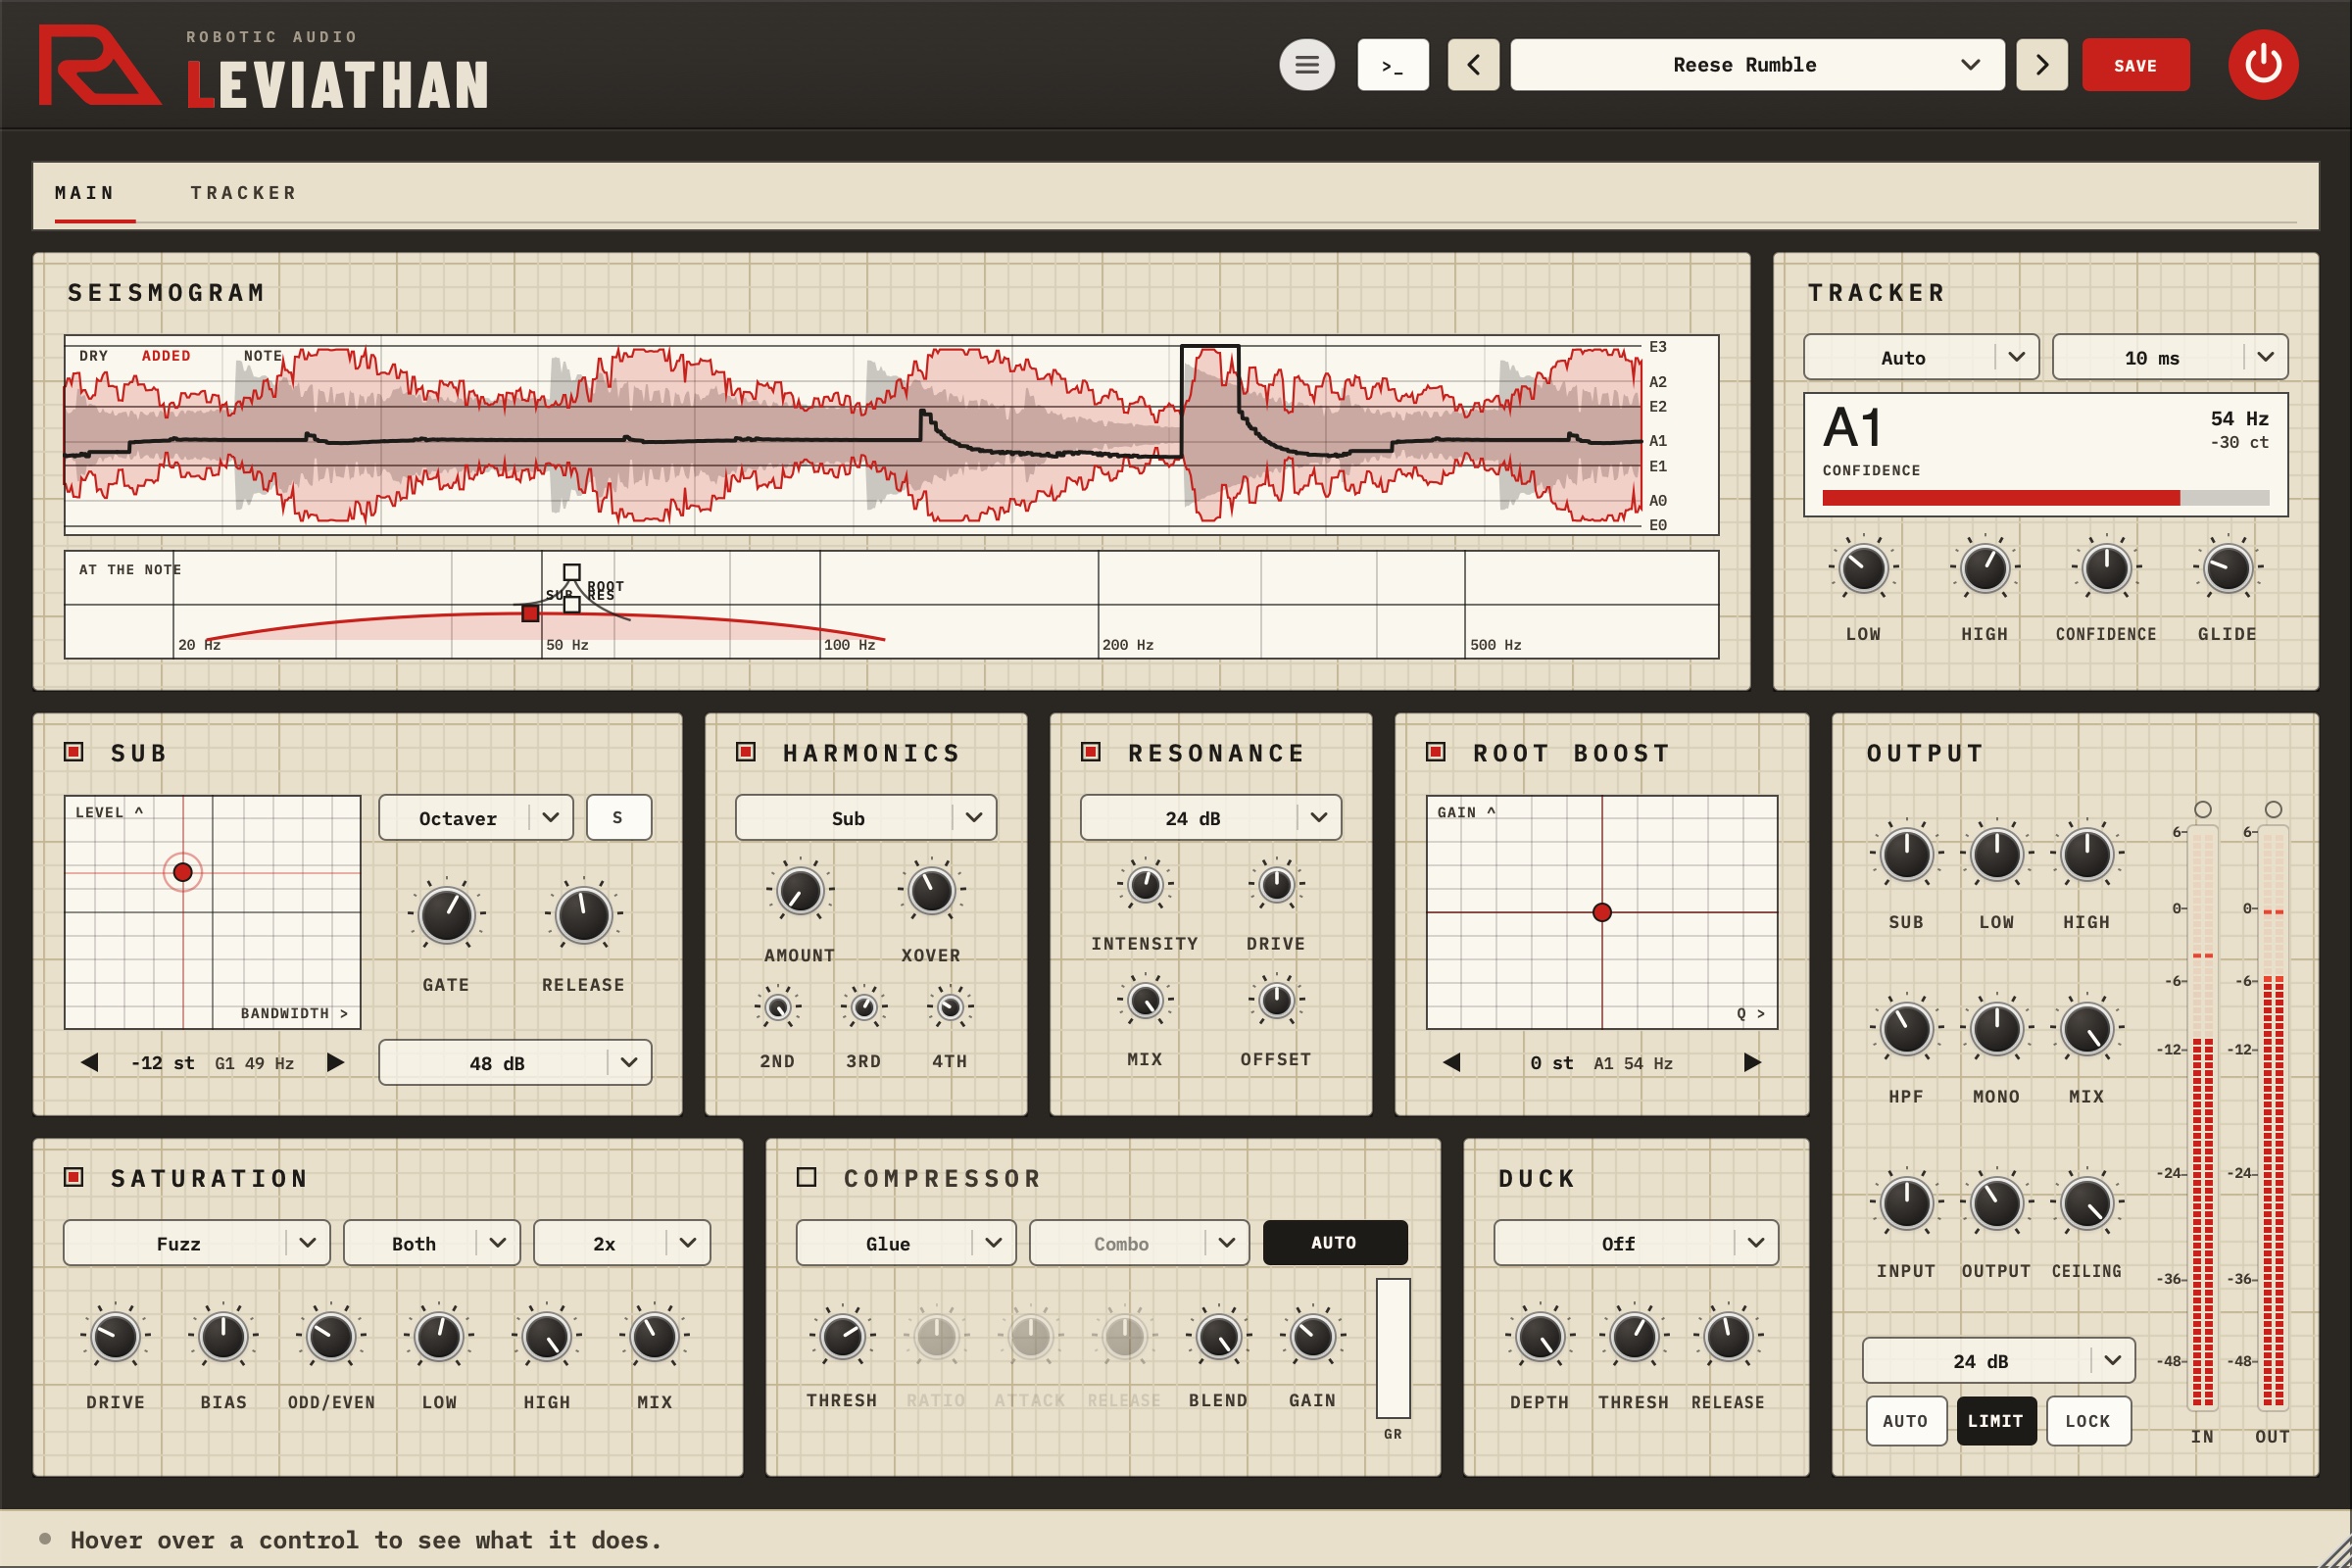Disable the SATURATION section checkbox
2352x1568 pixels.
pos(74,1177)
